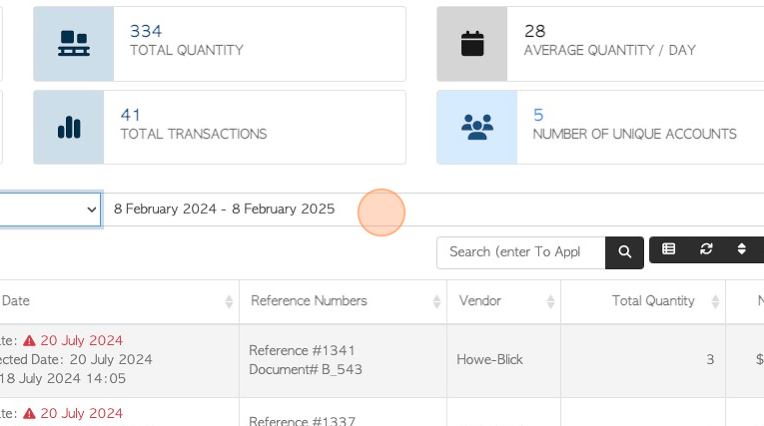Viewport: 764px width, 426px height.
Task: Click the 334 total quantity link
Action: coord(145,32)
